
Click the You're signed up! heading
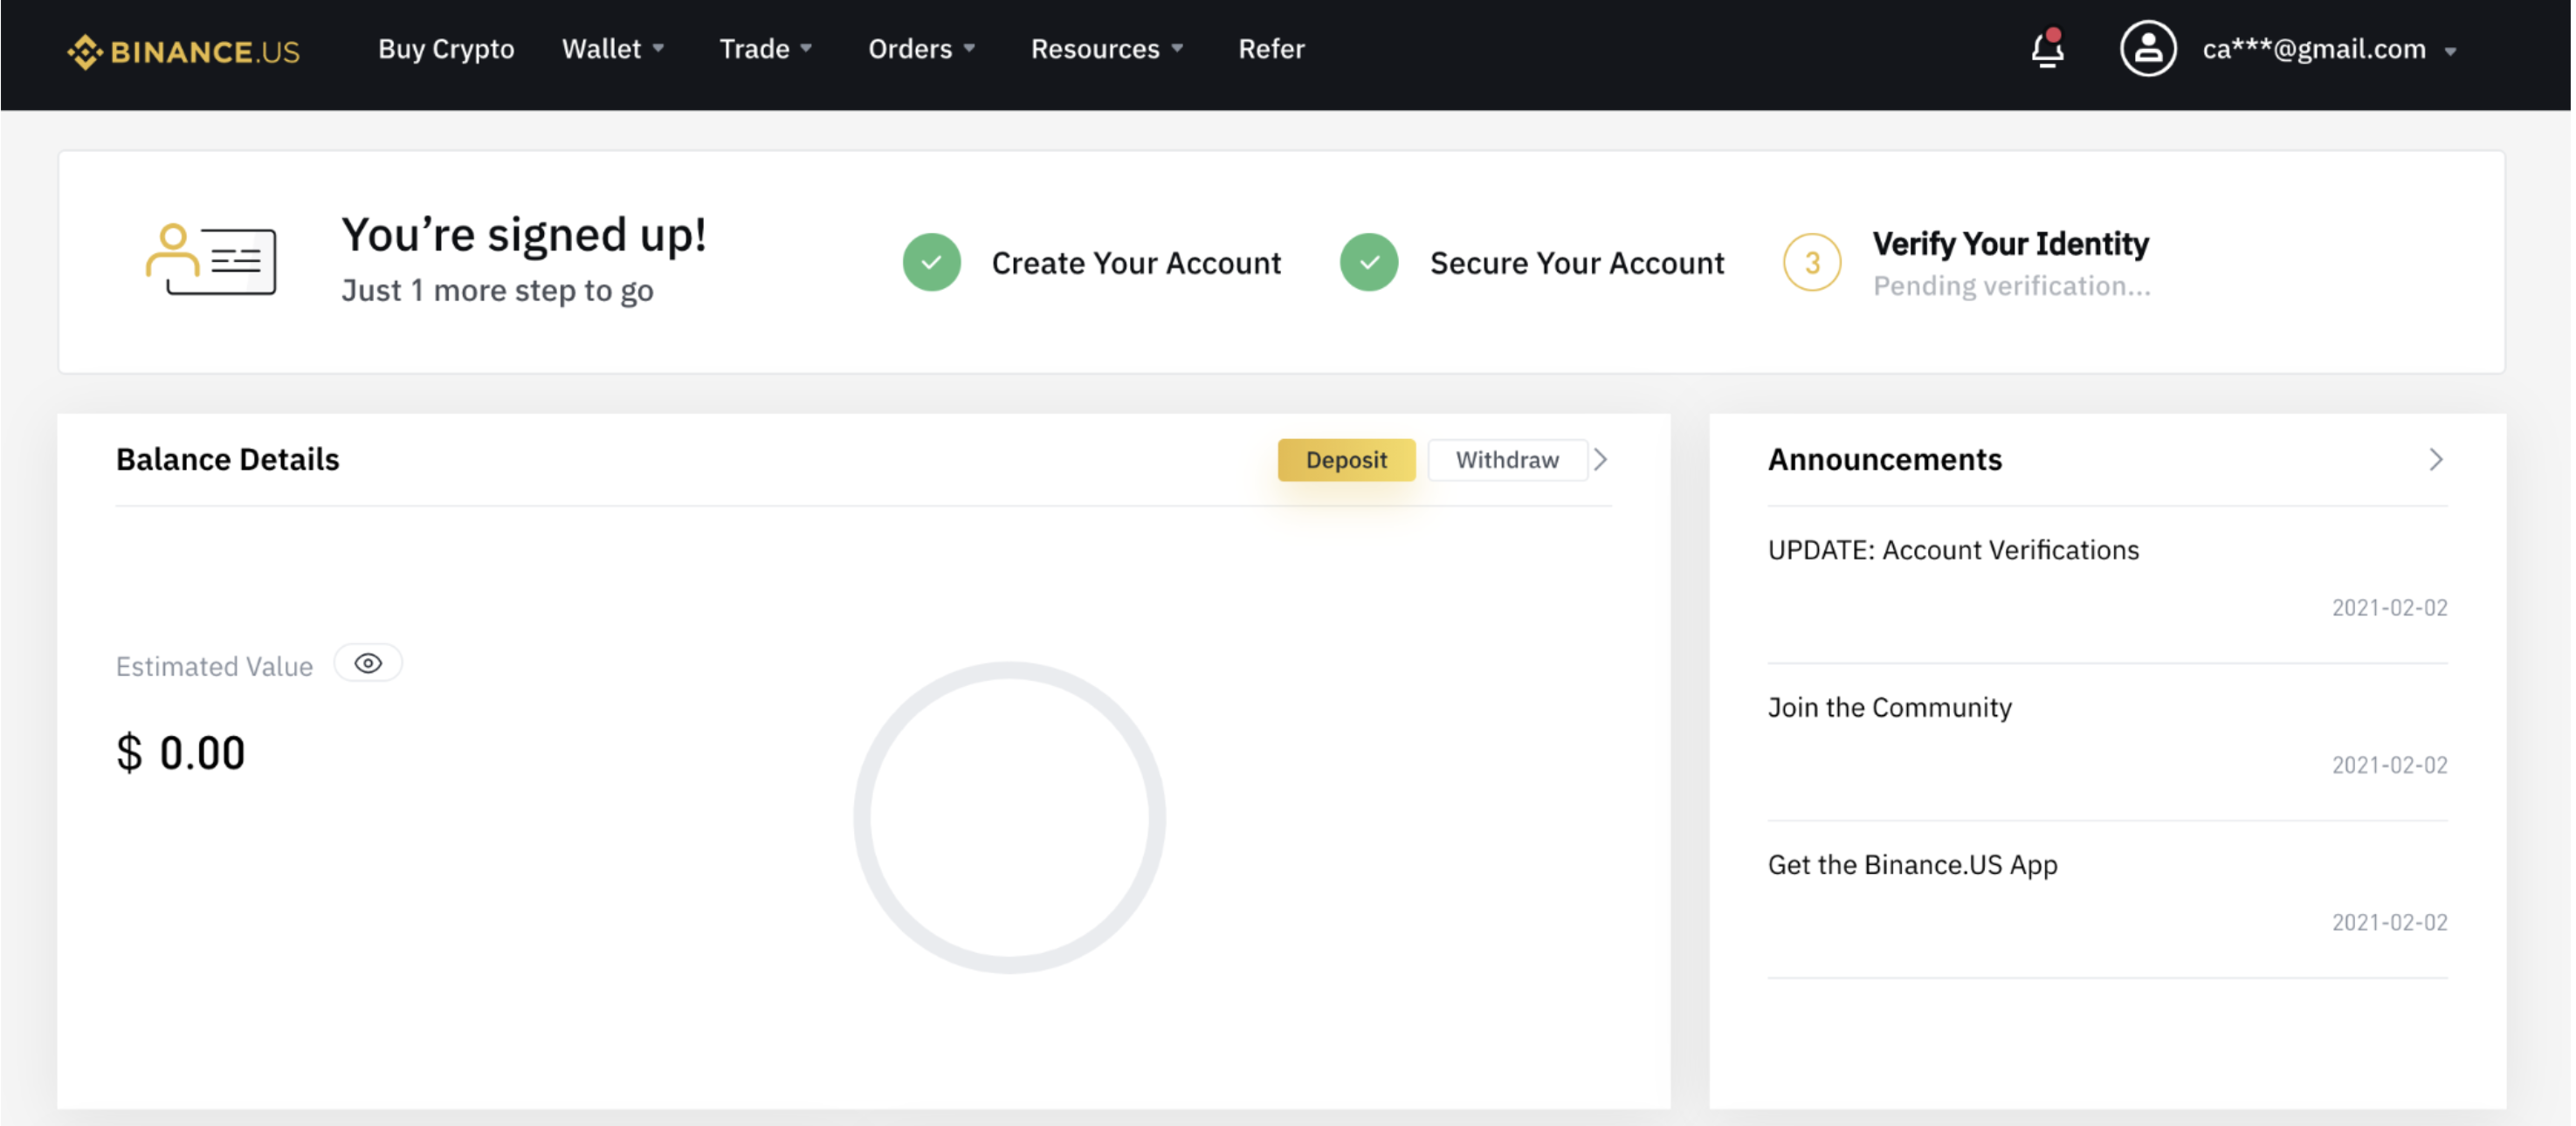pos(524,234)
